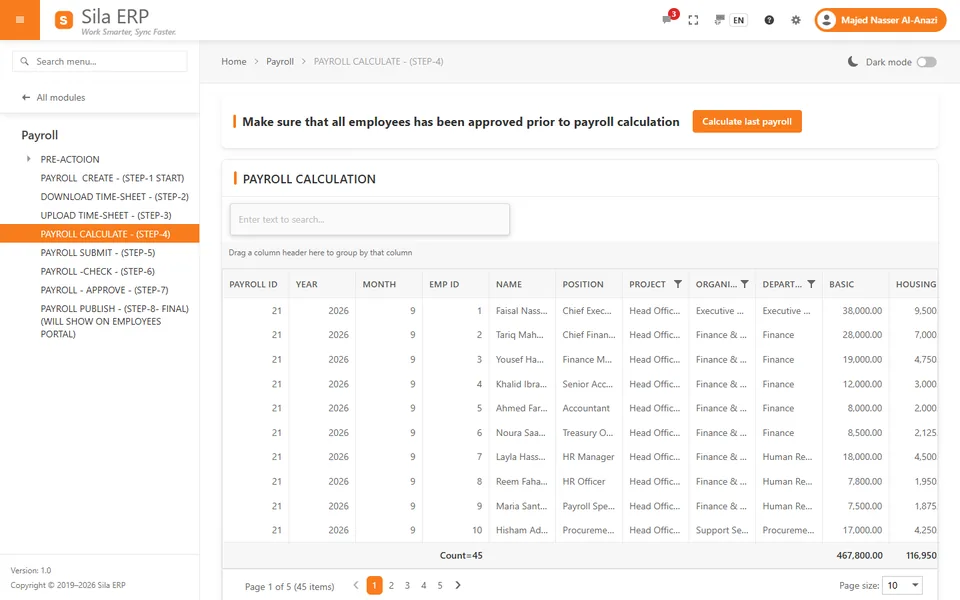Go to next page arrow in pager
960x600 pixels.
click(x=458, y=585)
